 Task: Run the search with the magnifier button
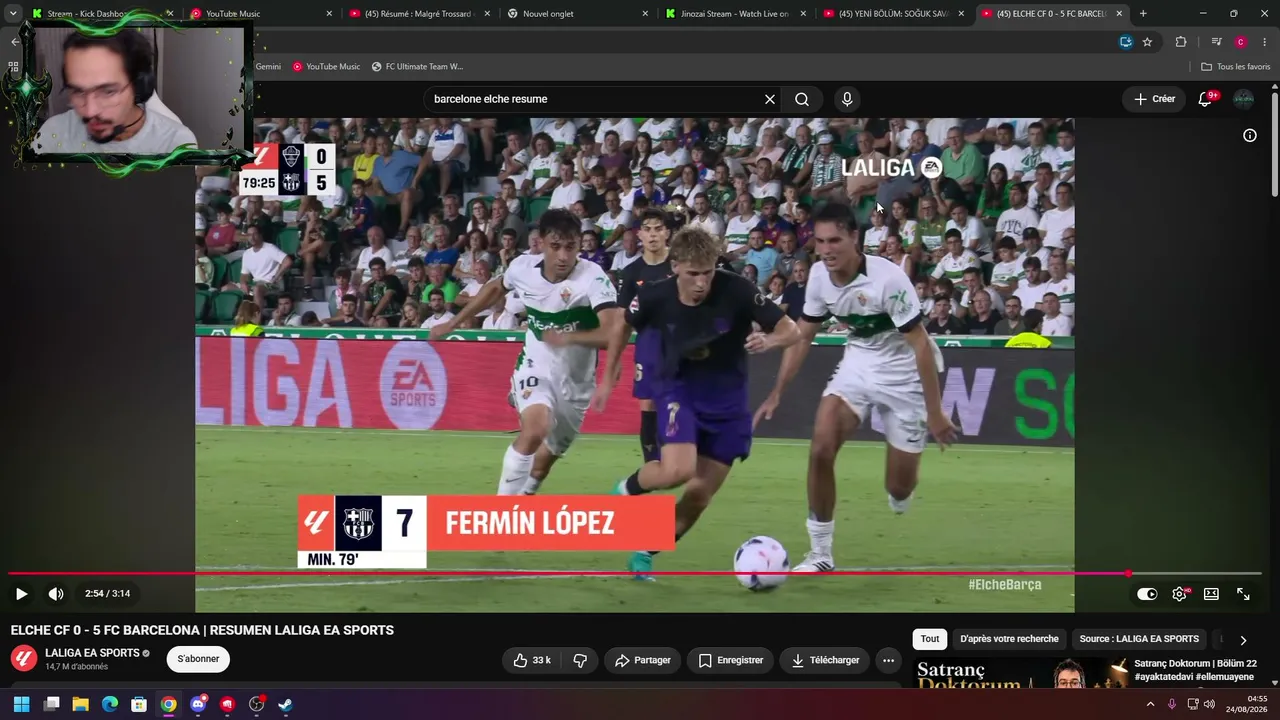click(x=802, y=99)
